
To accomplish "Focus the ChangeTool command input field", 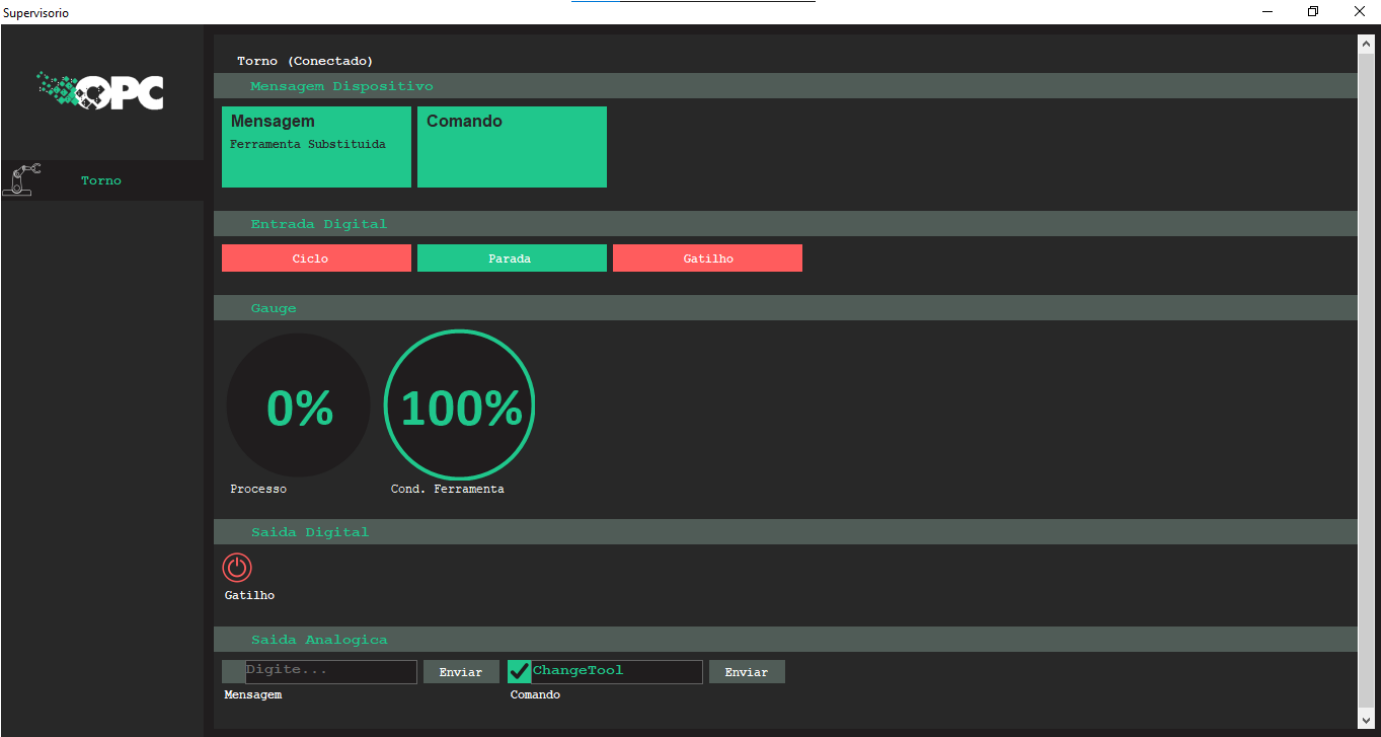I will tap(616, 671).
